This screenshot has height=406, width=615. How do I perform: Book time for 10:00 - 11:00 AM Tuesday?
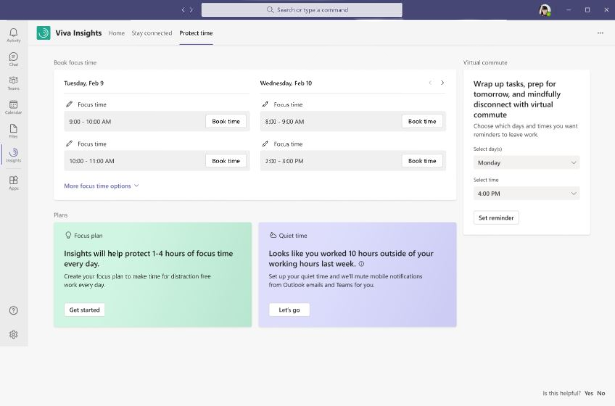tap(226, 161)
